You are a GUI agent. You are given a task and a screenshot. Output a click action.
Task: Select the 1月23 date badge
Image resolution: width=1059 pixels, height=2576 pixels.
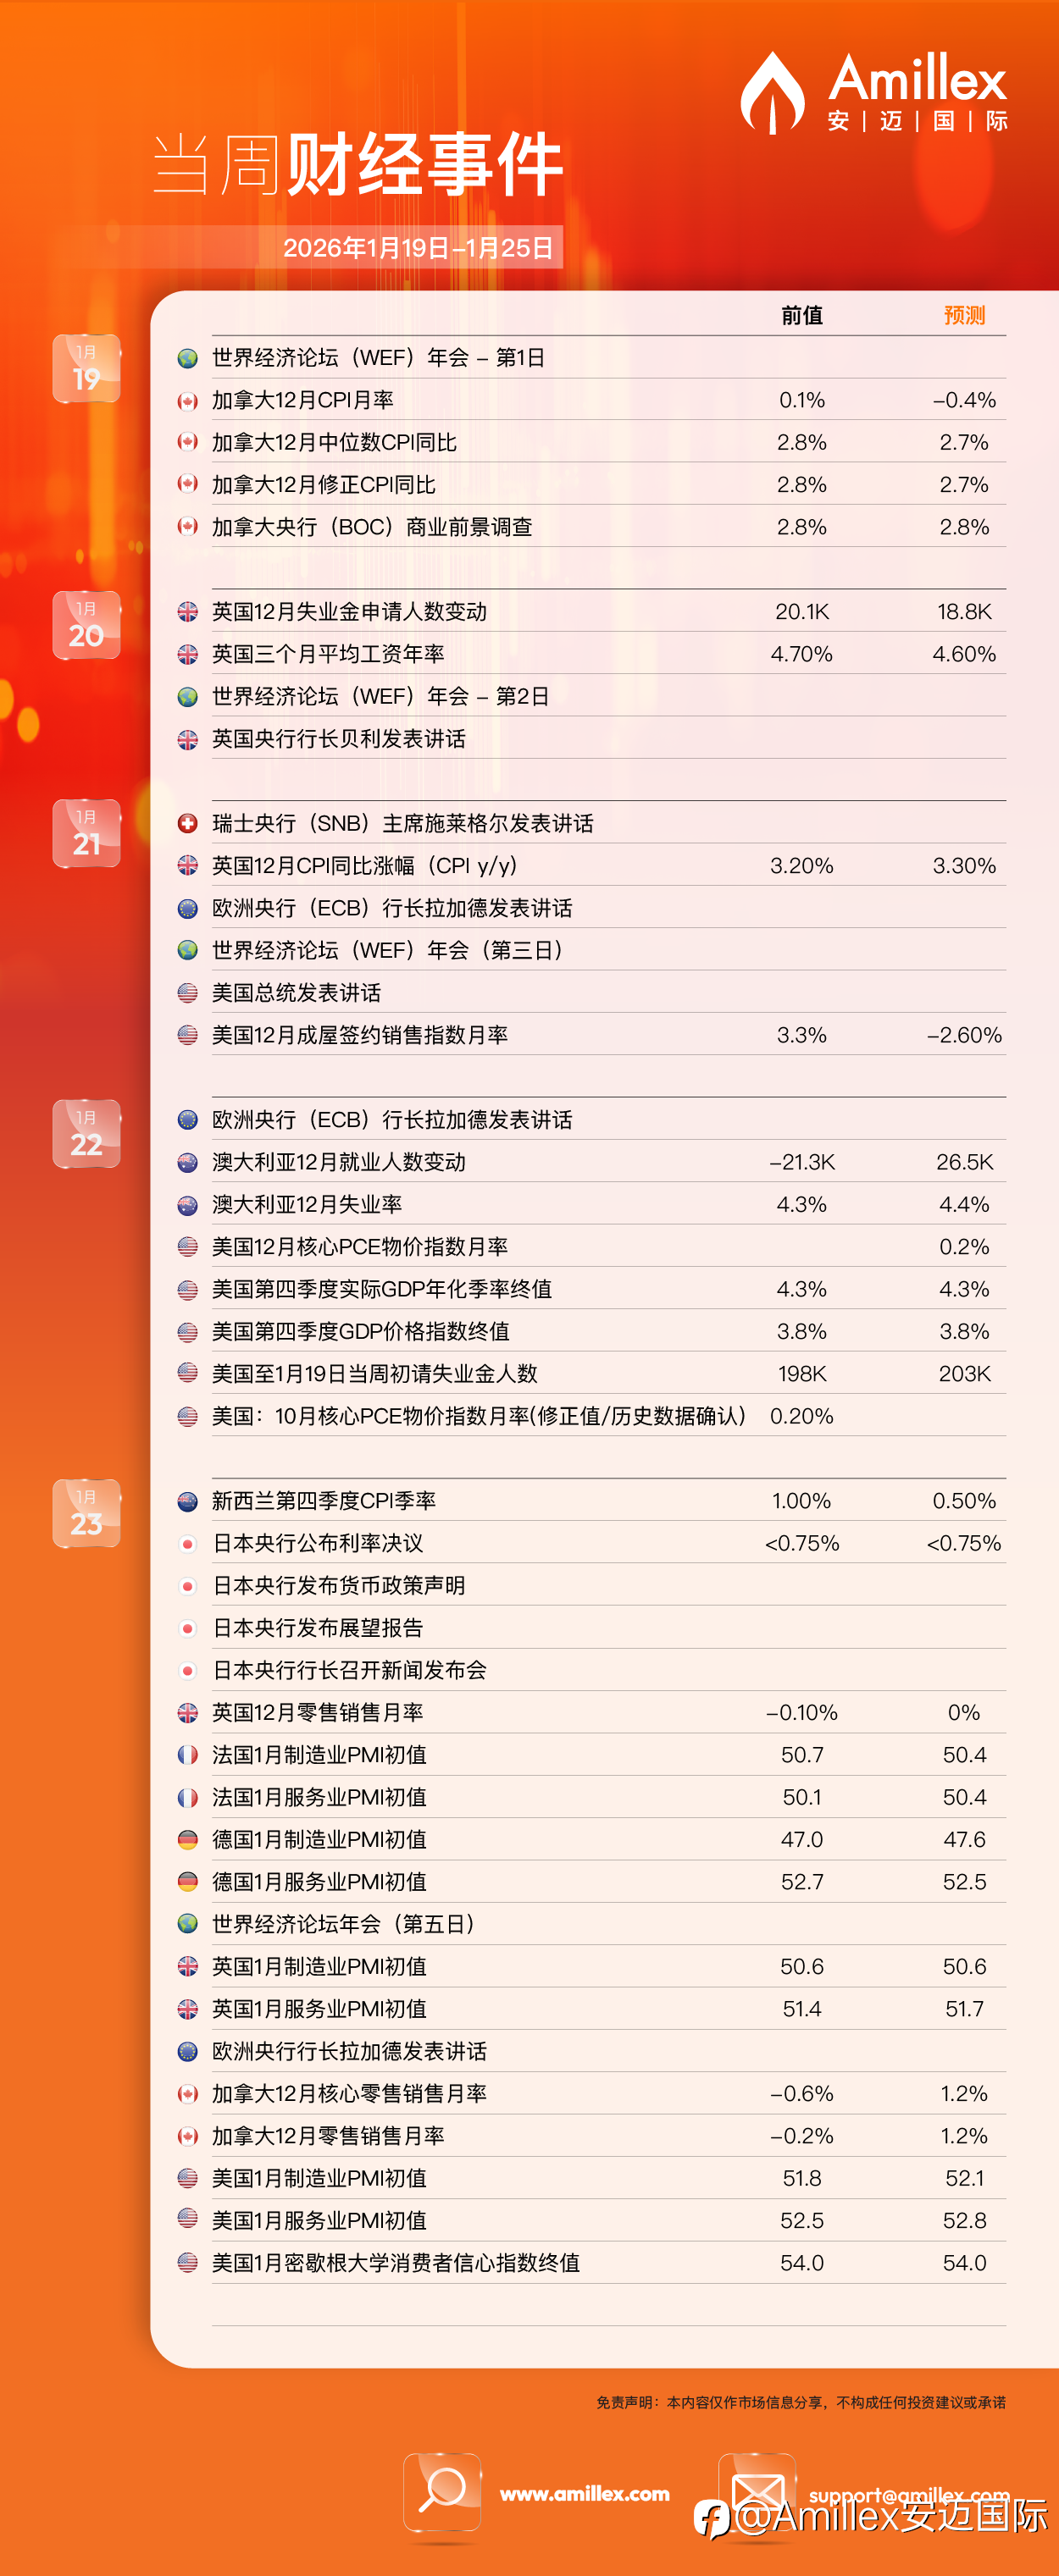point(86,1513)
